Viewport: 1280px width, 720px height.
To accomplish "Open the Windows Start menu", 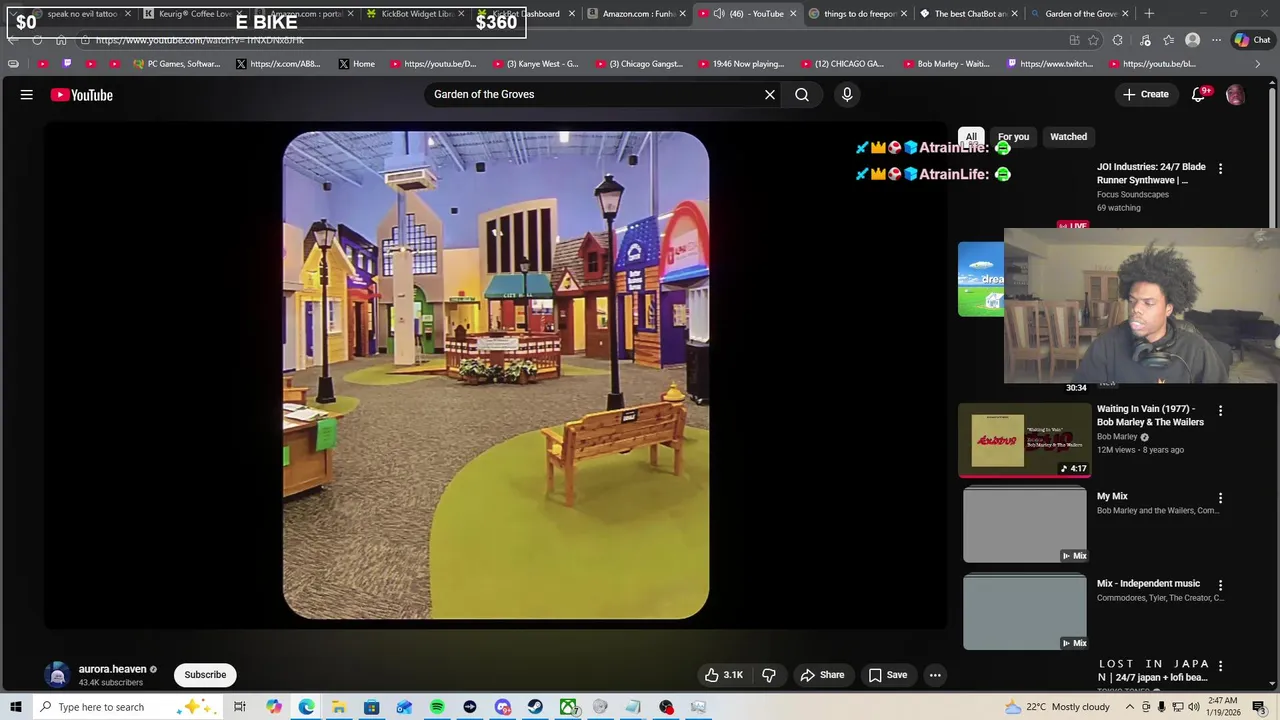I will point(16,707).
